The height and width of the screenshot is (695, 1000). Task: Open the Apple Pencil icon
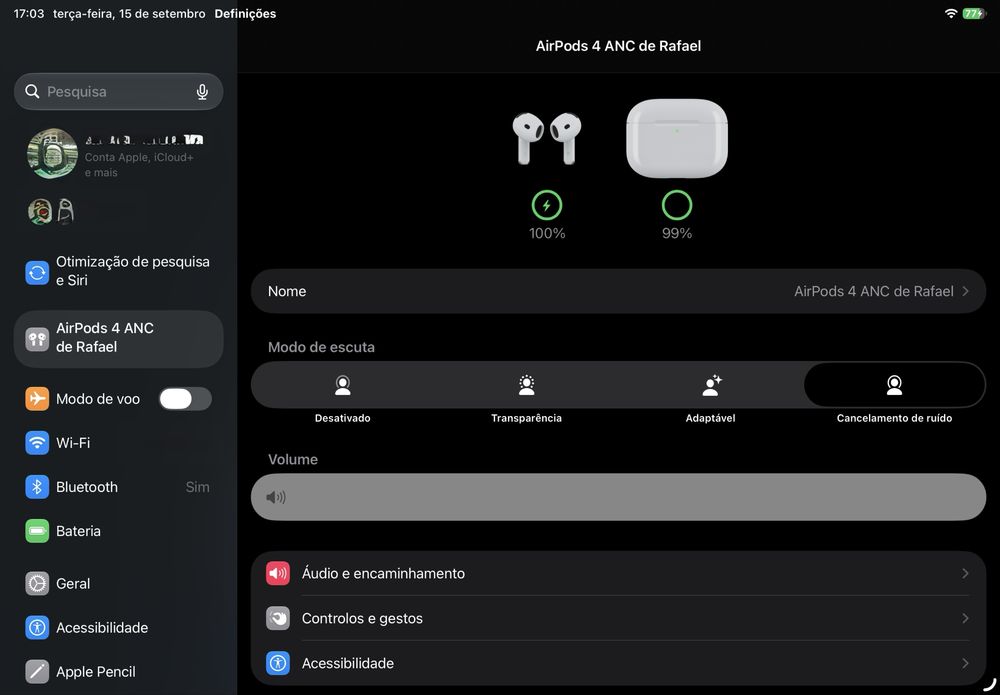point(37,671)
